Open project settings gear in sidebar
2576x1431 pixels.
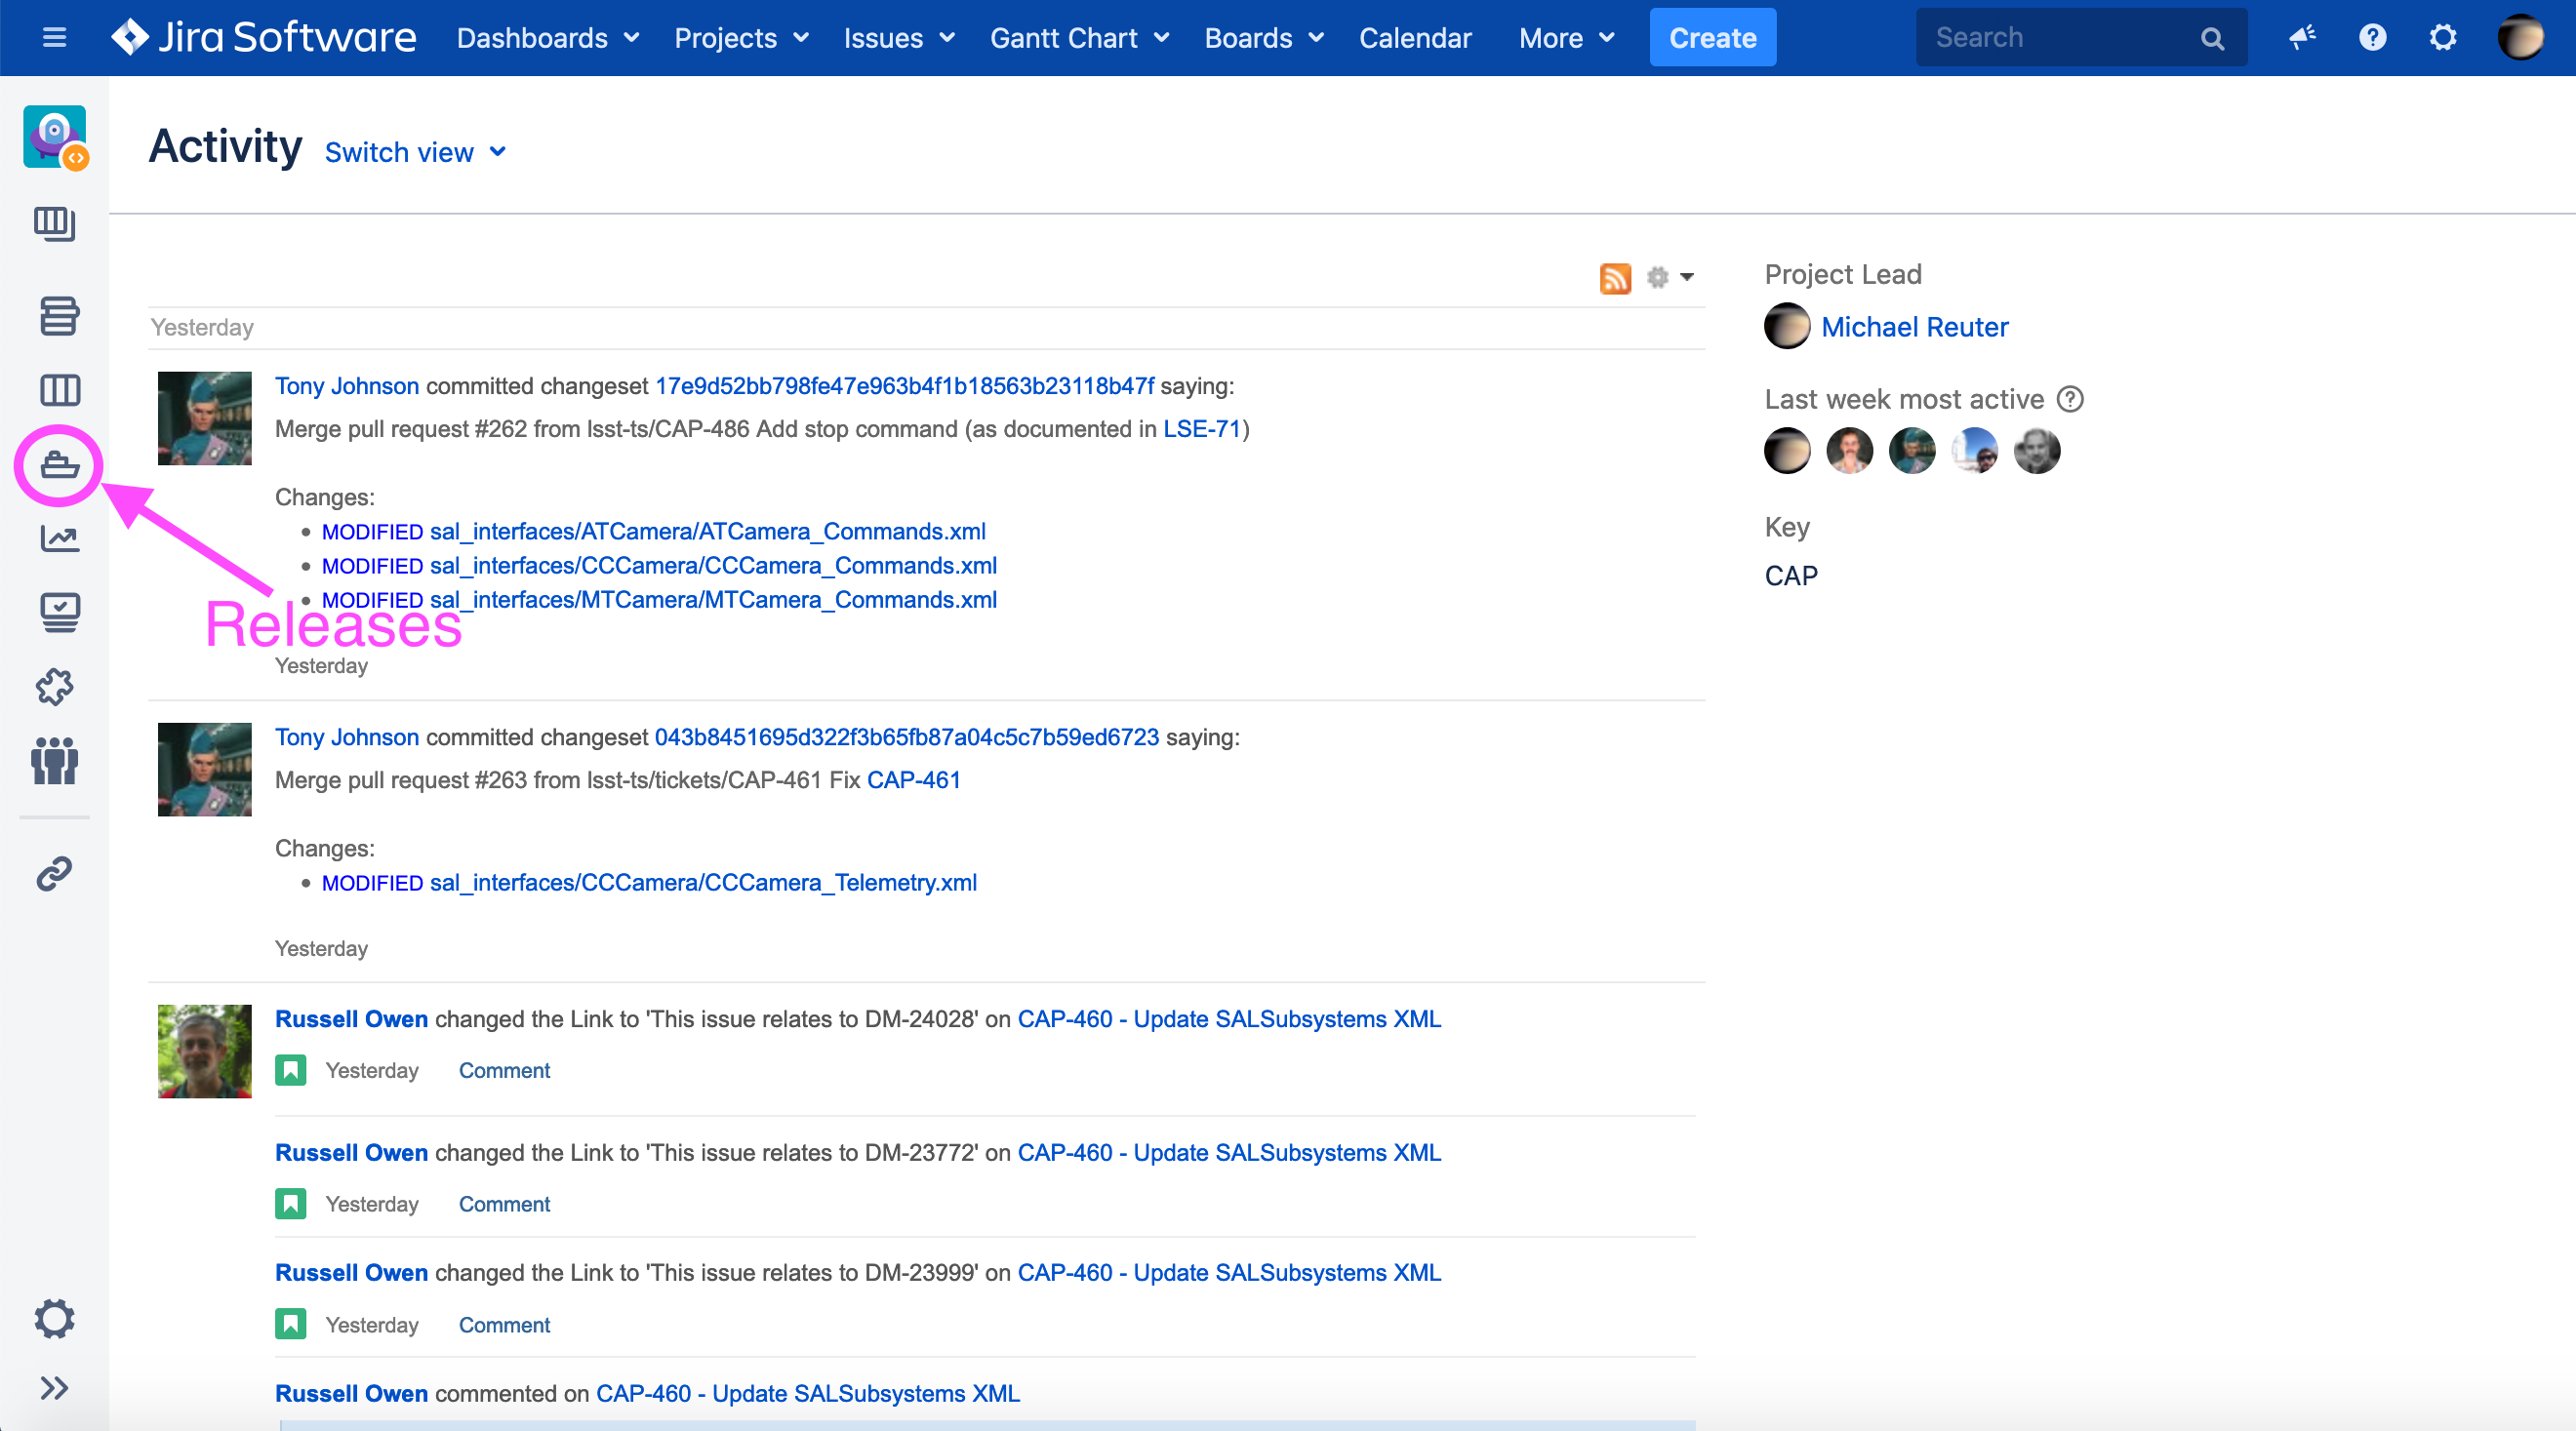55,1318
